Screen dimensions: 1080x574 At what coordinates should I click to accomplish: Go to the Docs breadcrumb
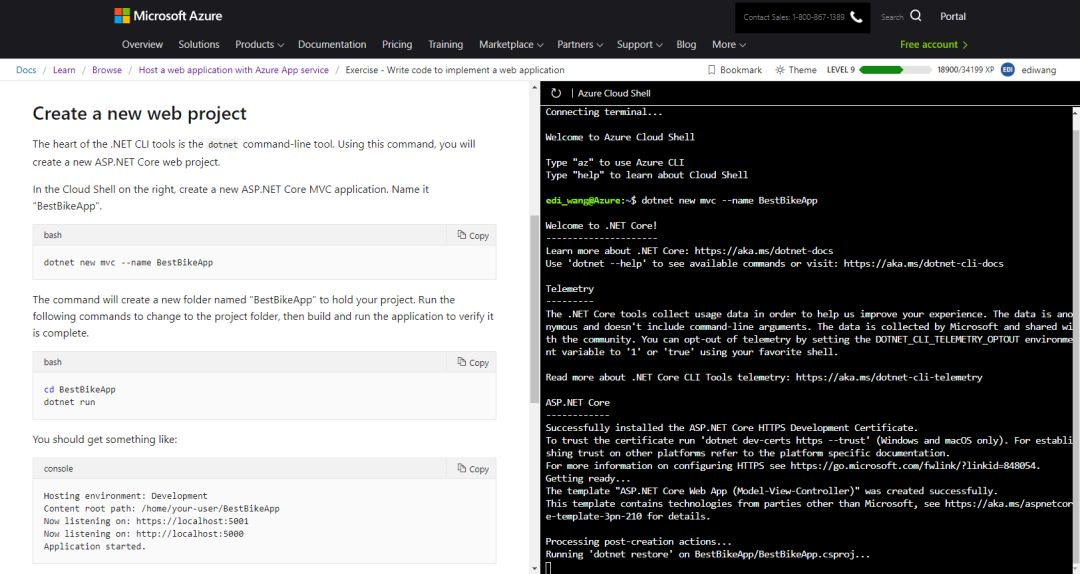coord(26,70)
